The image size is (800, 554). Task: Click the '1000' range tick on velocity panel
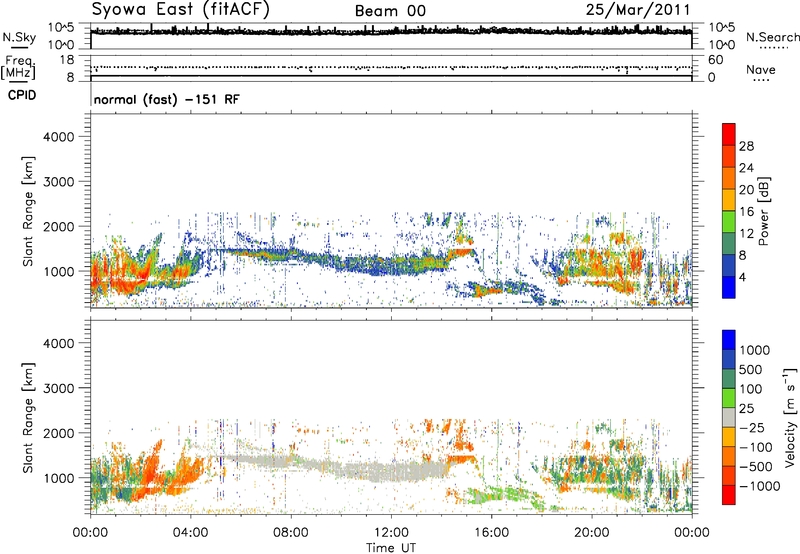[58, 478]
